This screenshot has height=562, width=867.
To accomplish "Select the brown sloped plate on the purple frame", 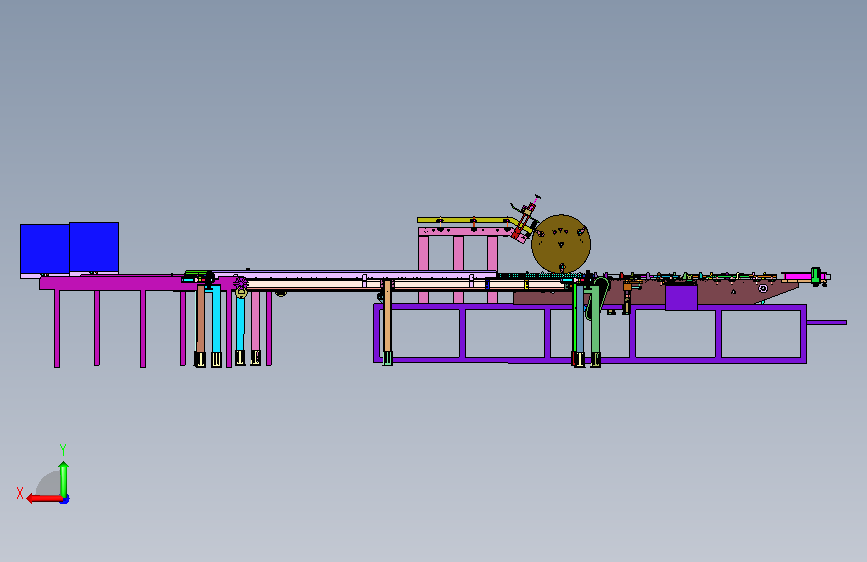I will pos(655,293).
